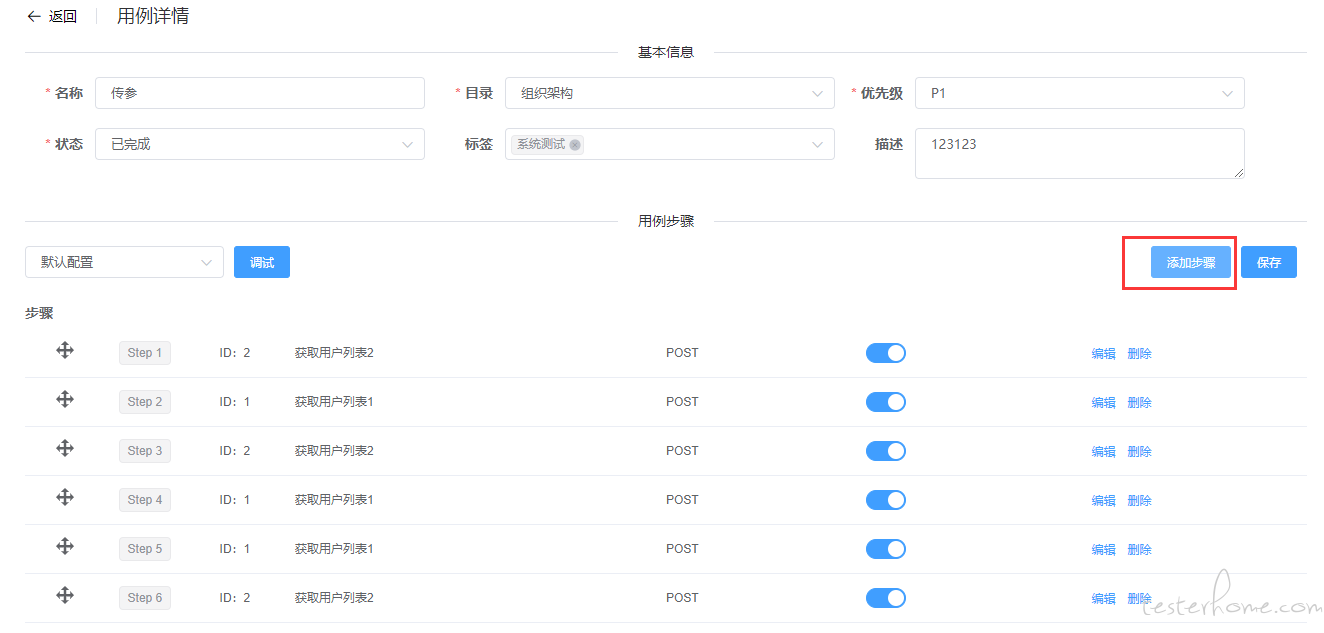This screenshot has height=633, width=1324.
Task: Edit Step 1 via 编辑 link
Action: [x=1103, y=353]
